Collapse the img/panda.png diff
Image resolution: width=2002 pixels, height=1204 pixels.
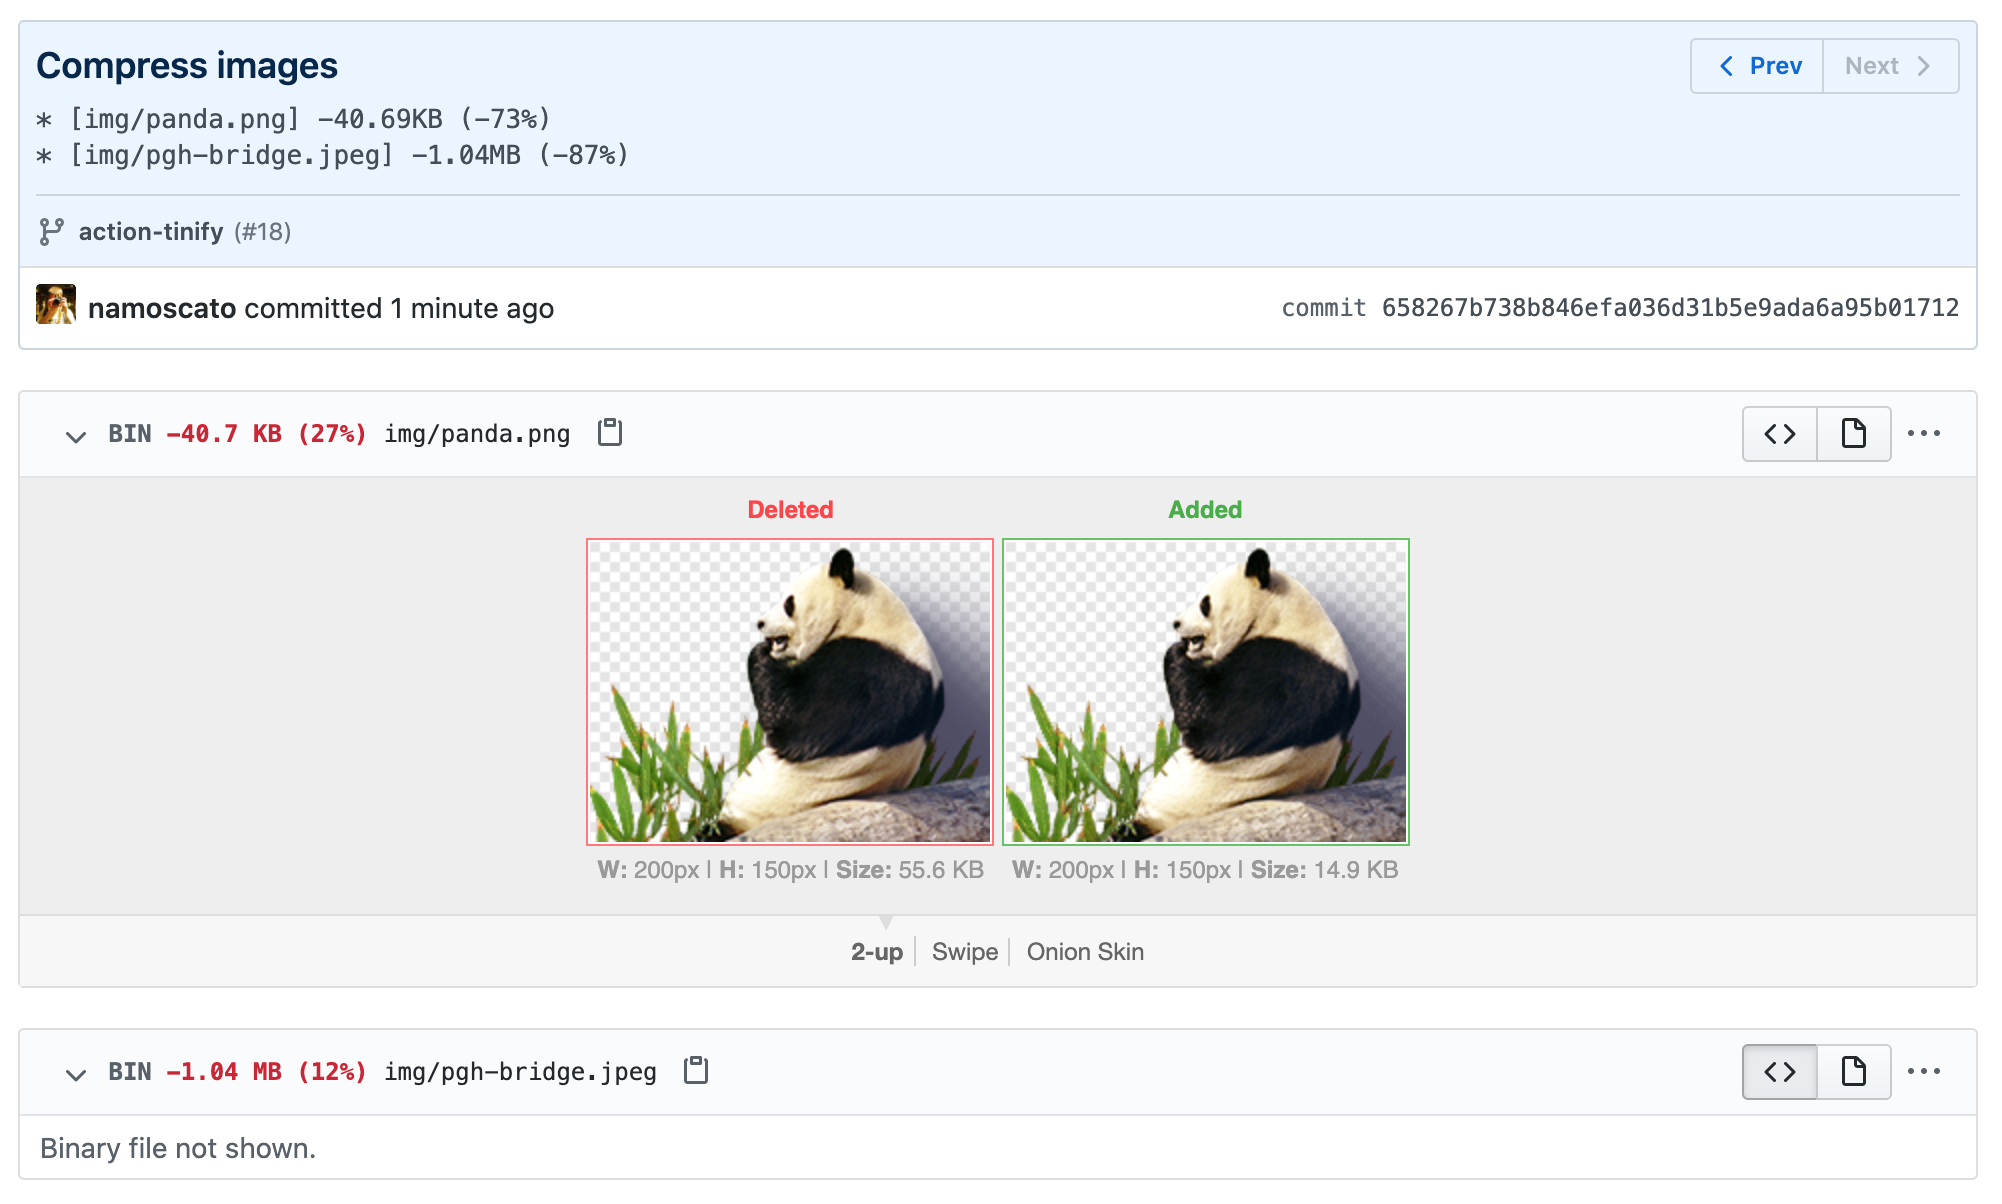click(x=76, y=436)
